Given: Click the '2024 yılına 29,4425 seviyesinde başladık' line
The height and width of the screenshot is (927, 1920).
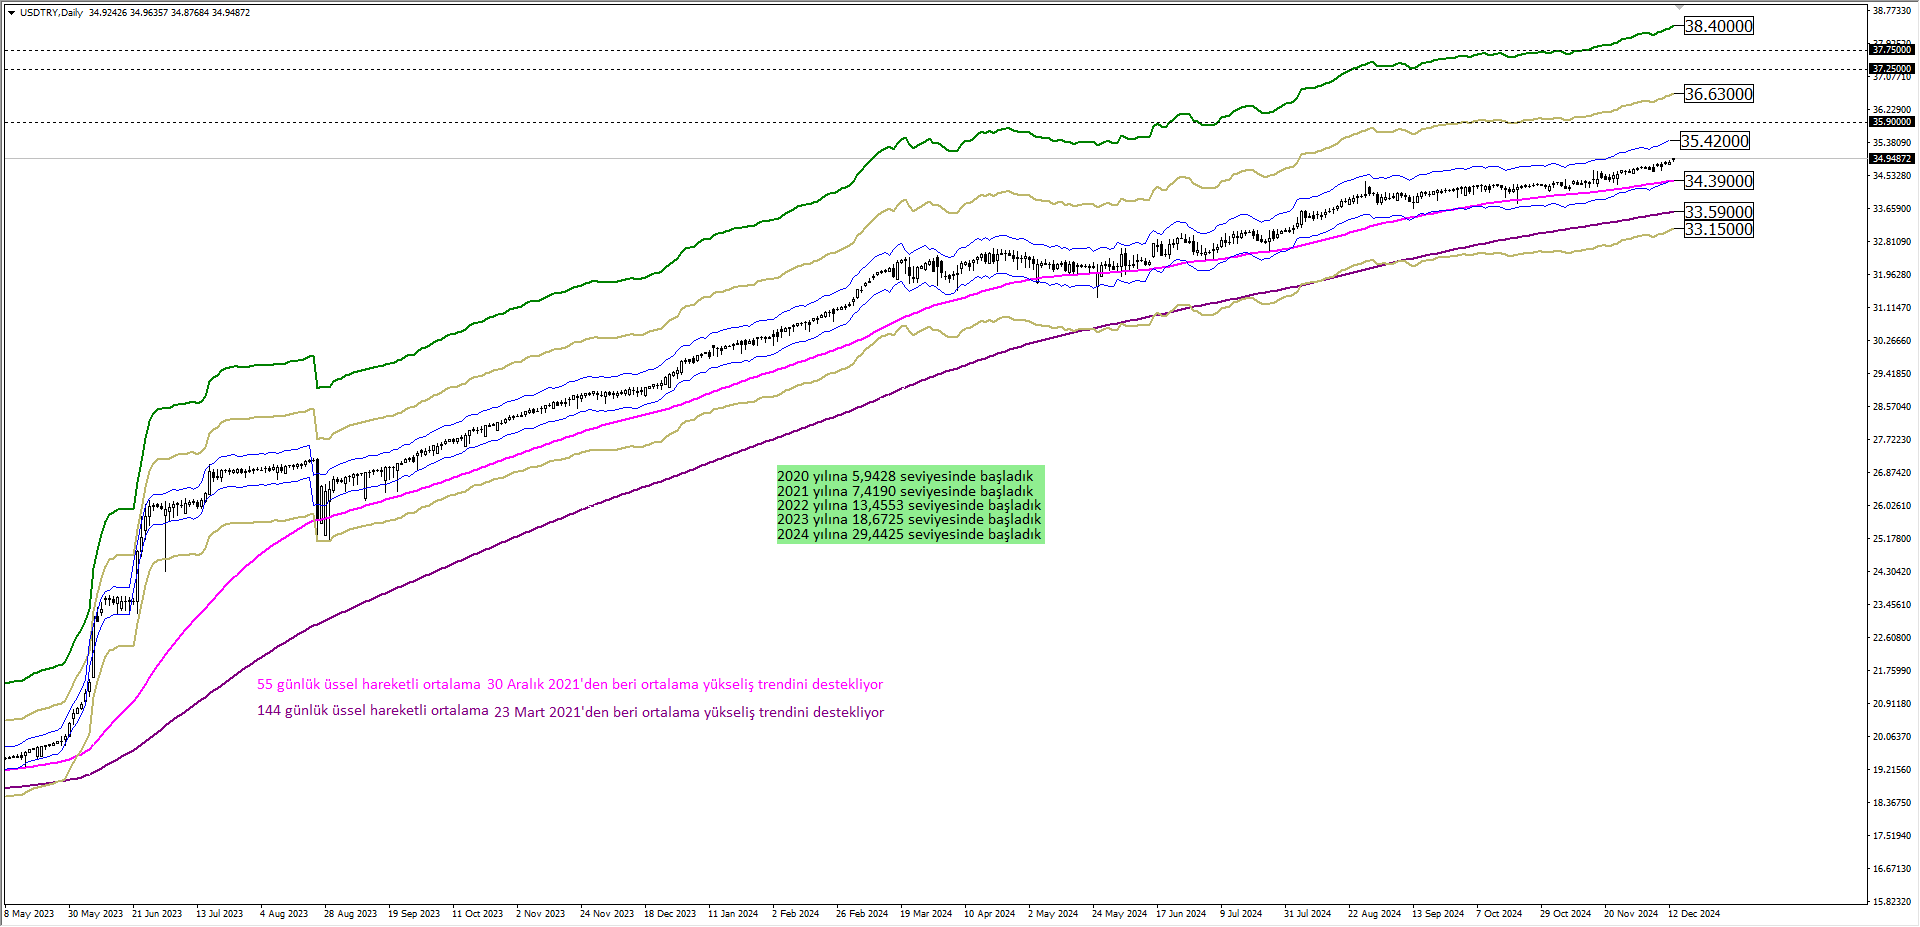Looking at the screenshot, I should 909,534.
